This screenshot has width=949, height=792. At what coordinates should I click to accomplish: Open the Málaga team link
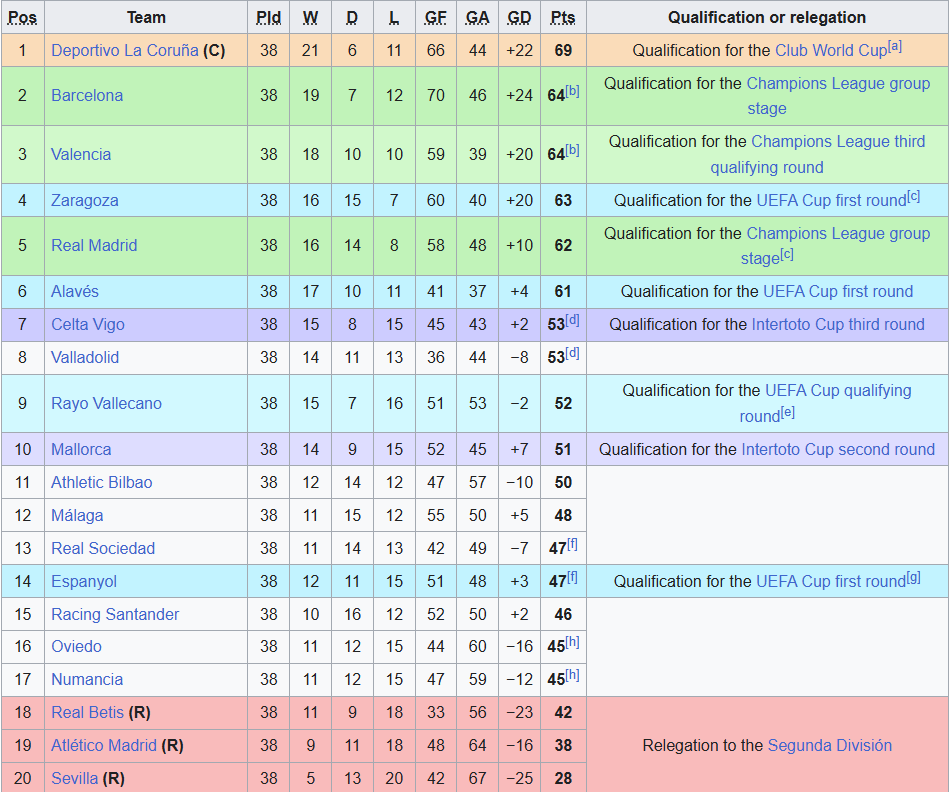[77, 515]
